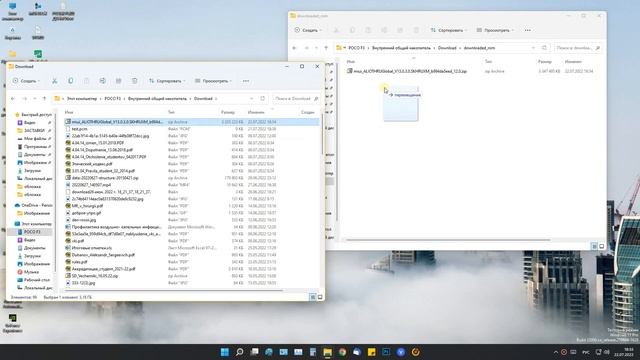
Task: Open the Windows Start menu
Action: point(224,352)
